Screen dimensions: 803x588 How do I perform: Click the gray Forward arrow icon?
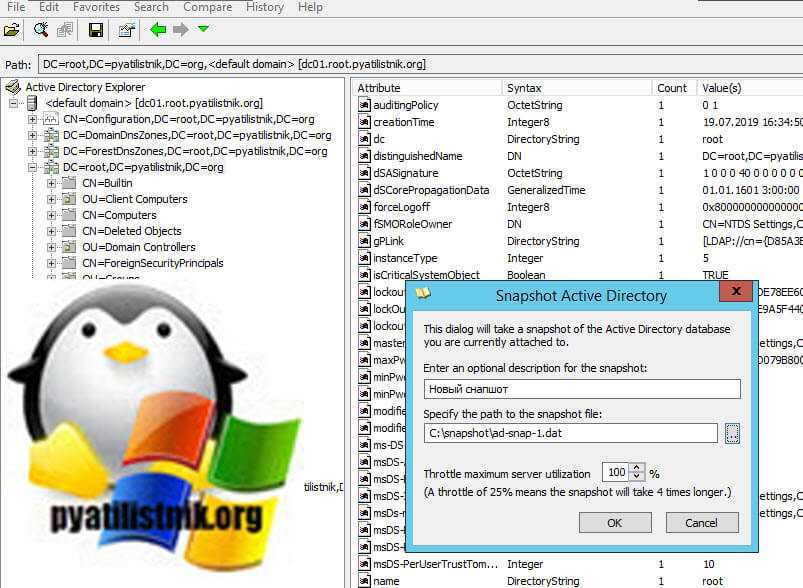tap(181, 30)
